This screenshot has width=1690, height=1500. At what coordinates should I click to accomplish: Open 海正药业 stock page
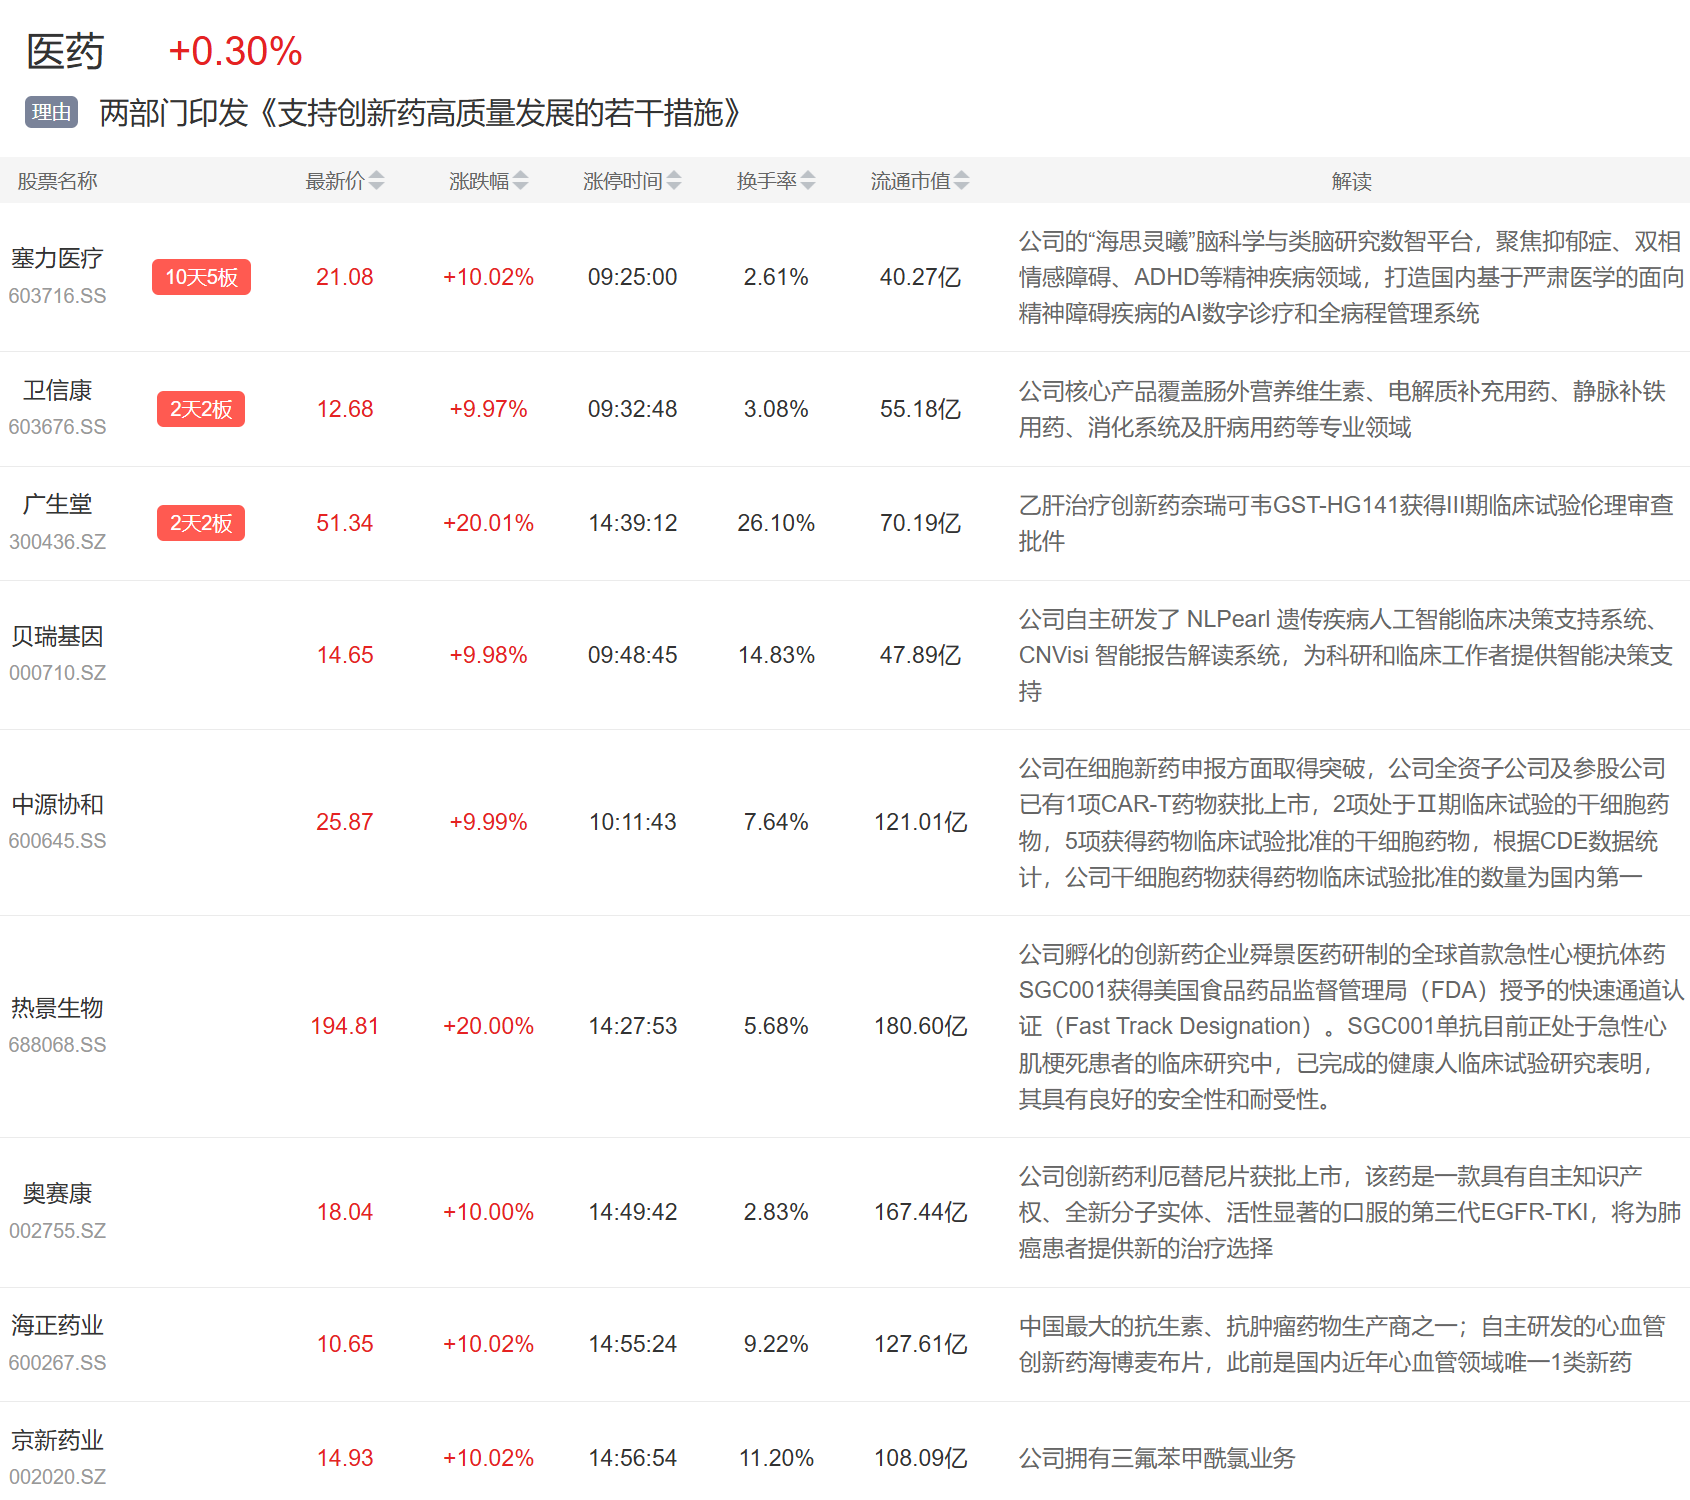coord(57,1326)
